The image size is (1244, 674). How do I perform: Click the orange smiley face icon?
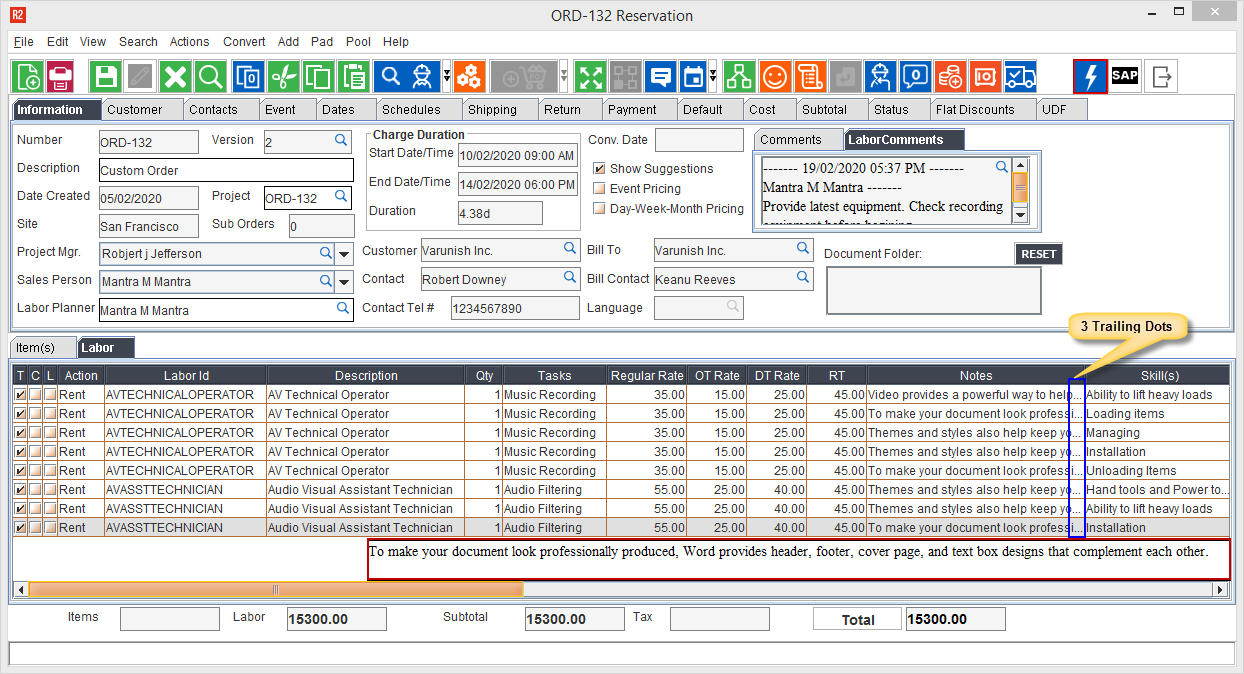click(x=775, y=77)
